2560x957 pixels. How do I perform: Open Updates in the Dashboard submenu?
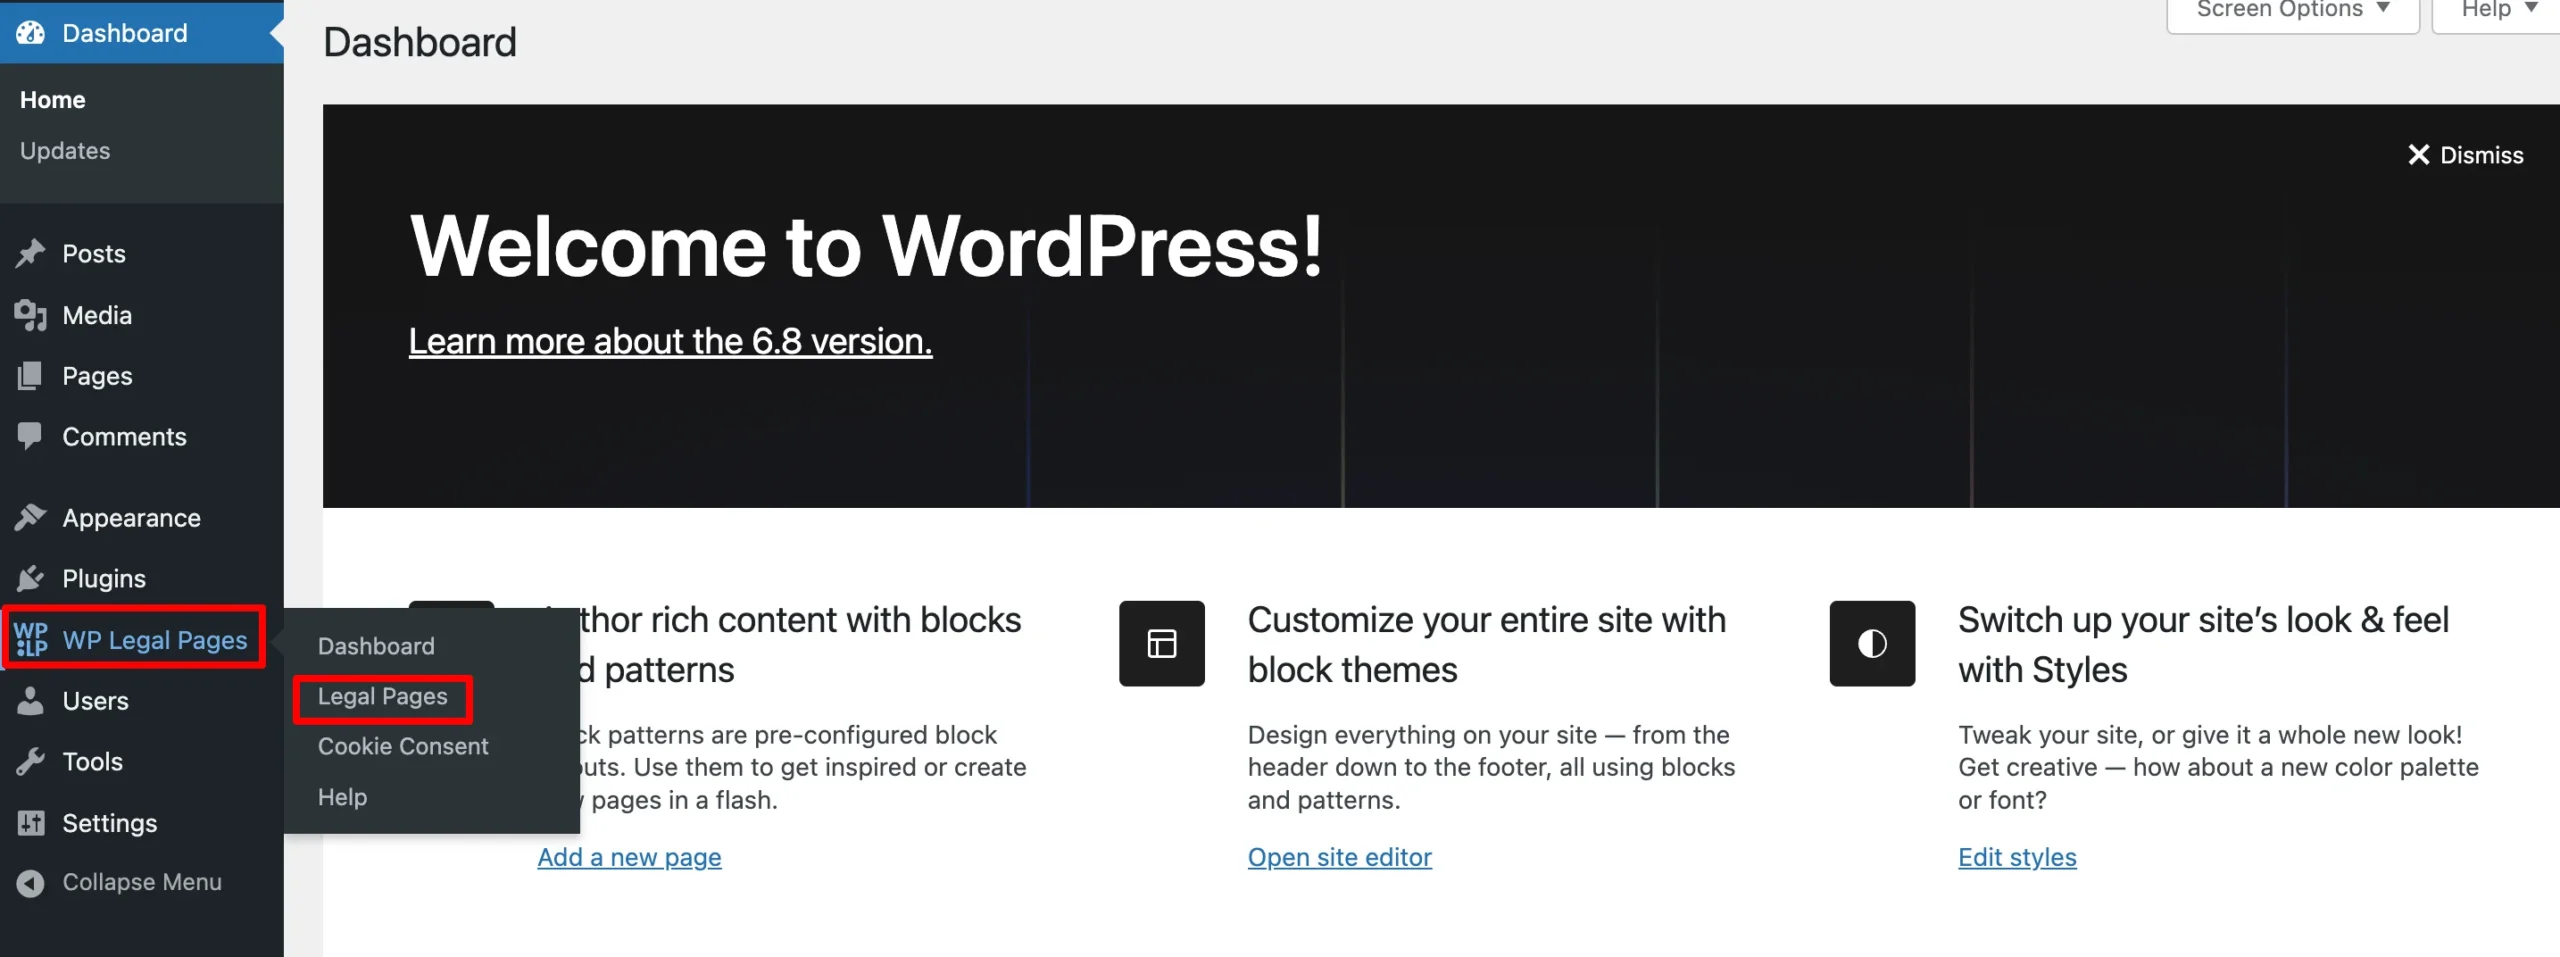tap(65, 151)
